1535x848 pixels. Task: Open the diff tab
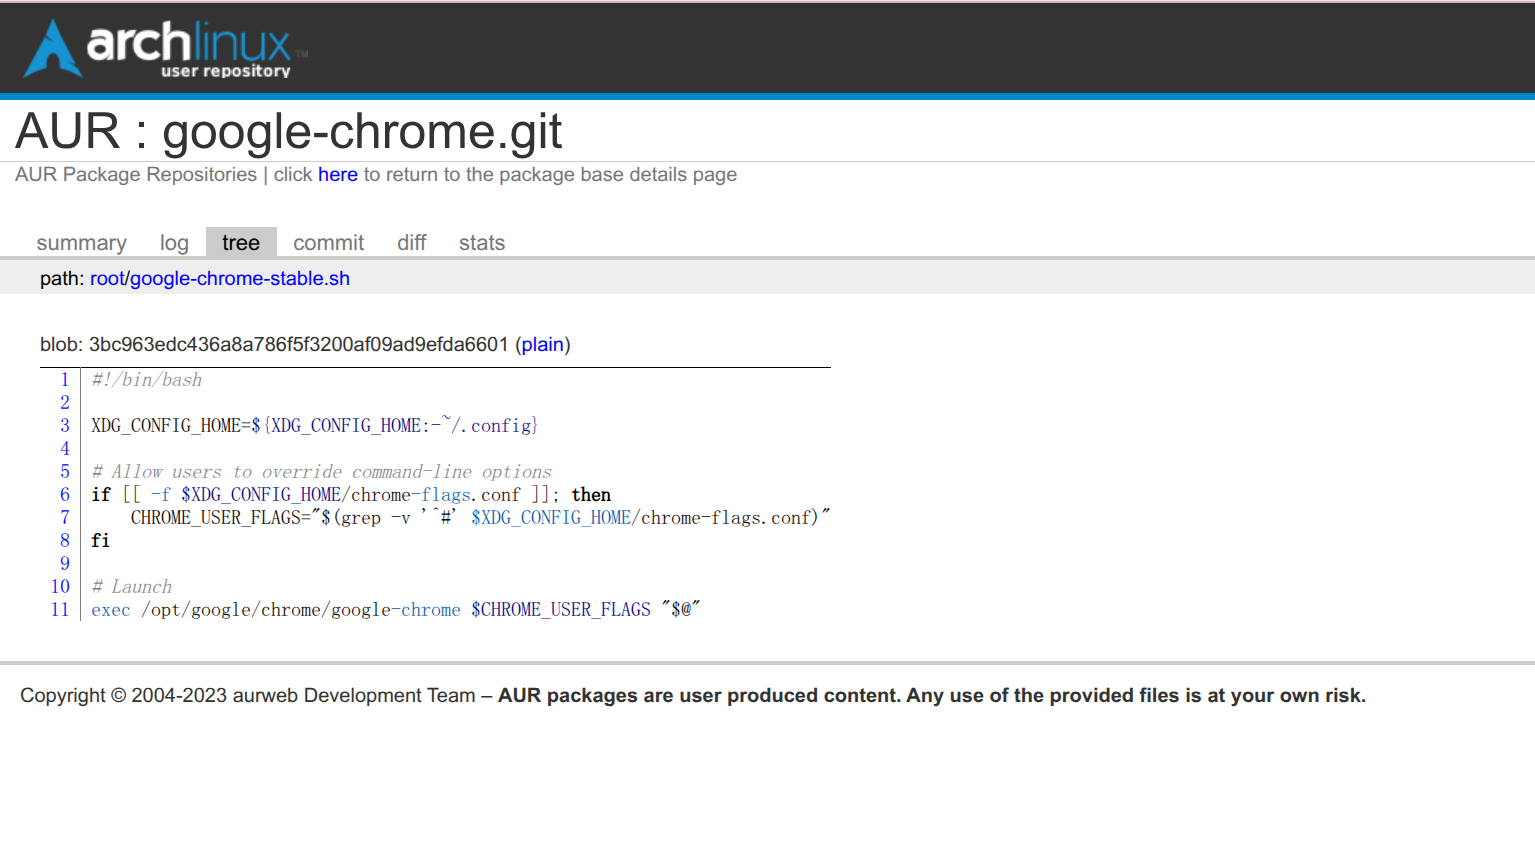point(411,243)
